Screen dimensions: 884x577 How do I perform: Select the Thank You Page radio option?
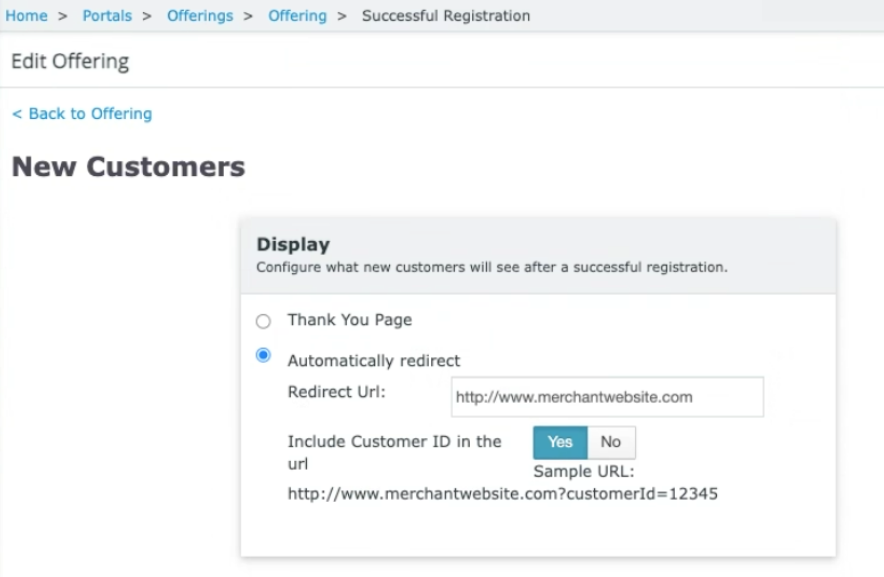click(263, 321)
